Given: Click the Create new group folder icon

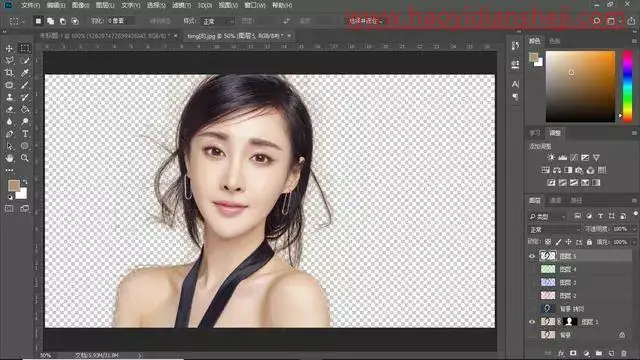Looking at the screenshot, I should [599, 353].
